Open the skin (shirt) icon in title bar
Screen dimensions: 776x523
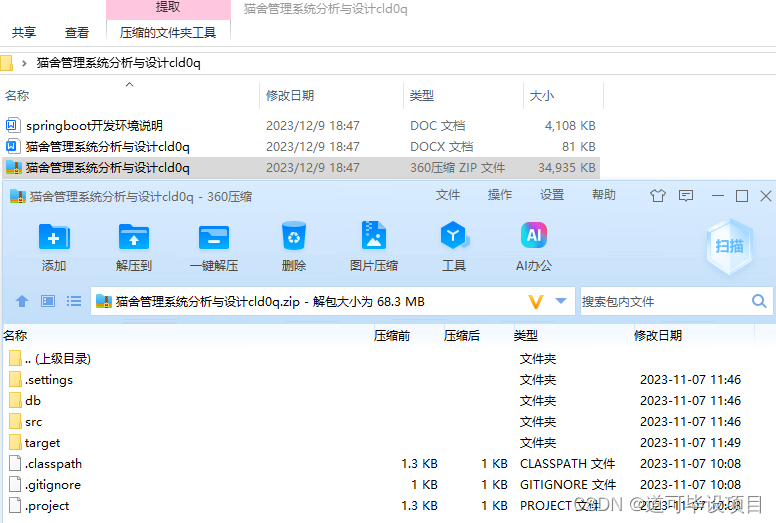tap(658, 196)
